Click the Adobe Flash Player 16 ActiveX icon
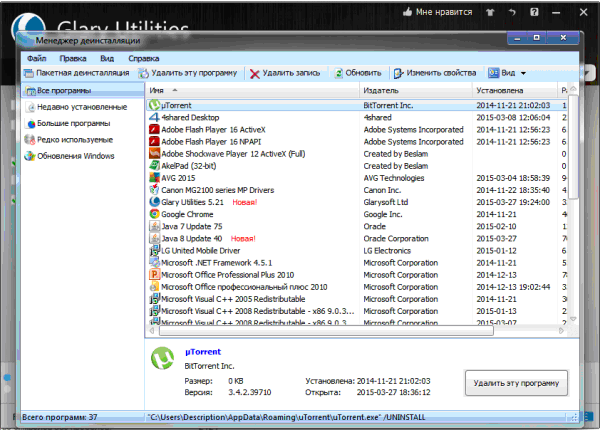 click(x=154, y=129)
